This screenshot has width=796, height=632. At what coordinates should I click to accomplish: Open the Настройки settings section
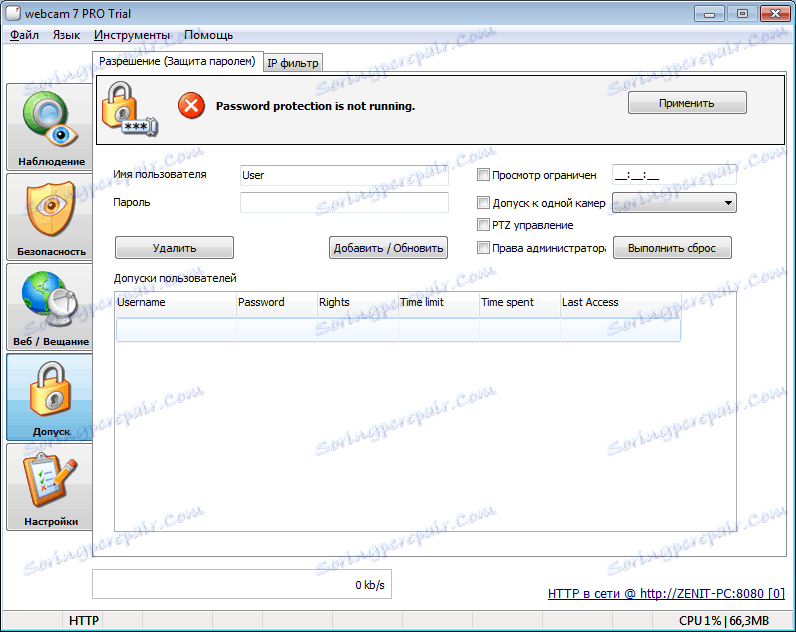(x=50, y=487)
